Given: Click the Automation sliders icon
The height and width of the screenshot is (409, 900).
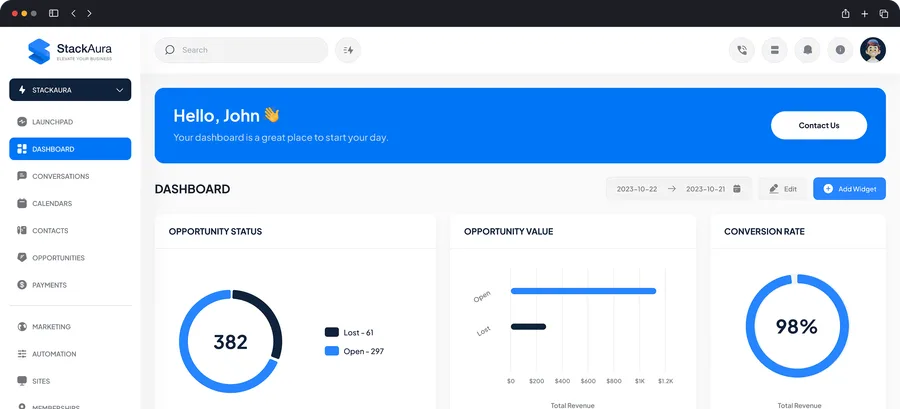Looking at the screenshot, I should 22,354.
